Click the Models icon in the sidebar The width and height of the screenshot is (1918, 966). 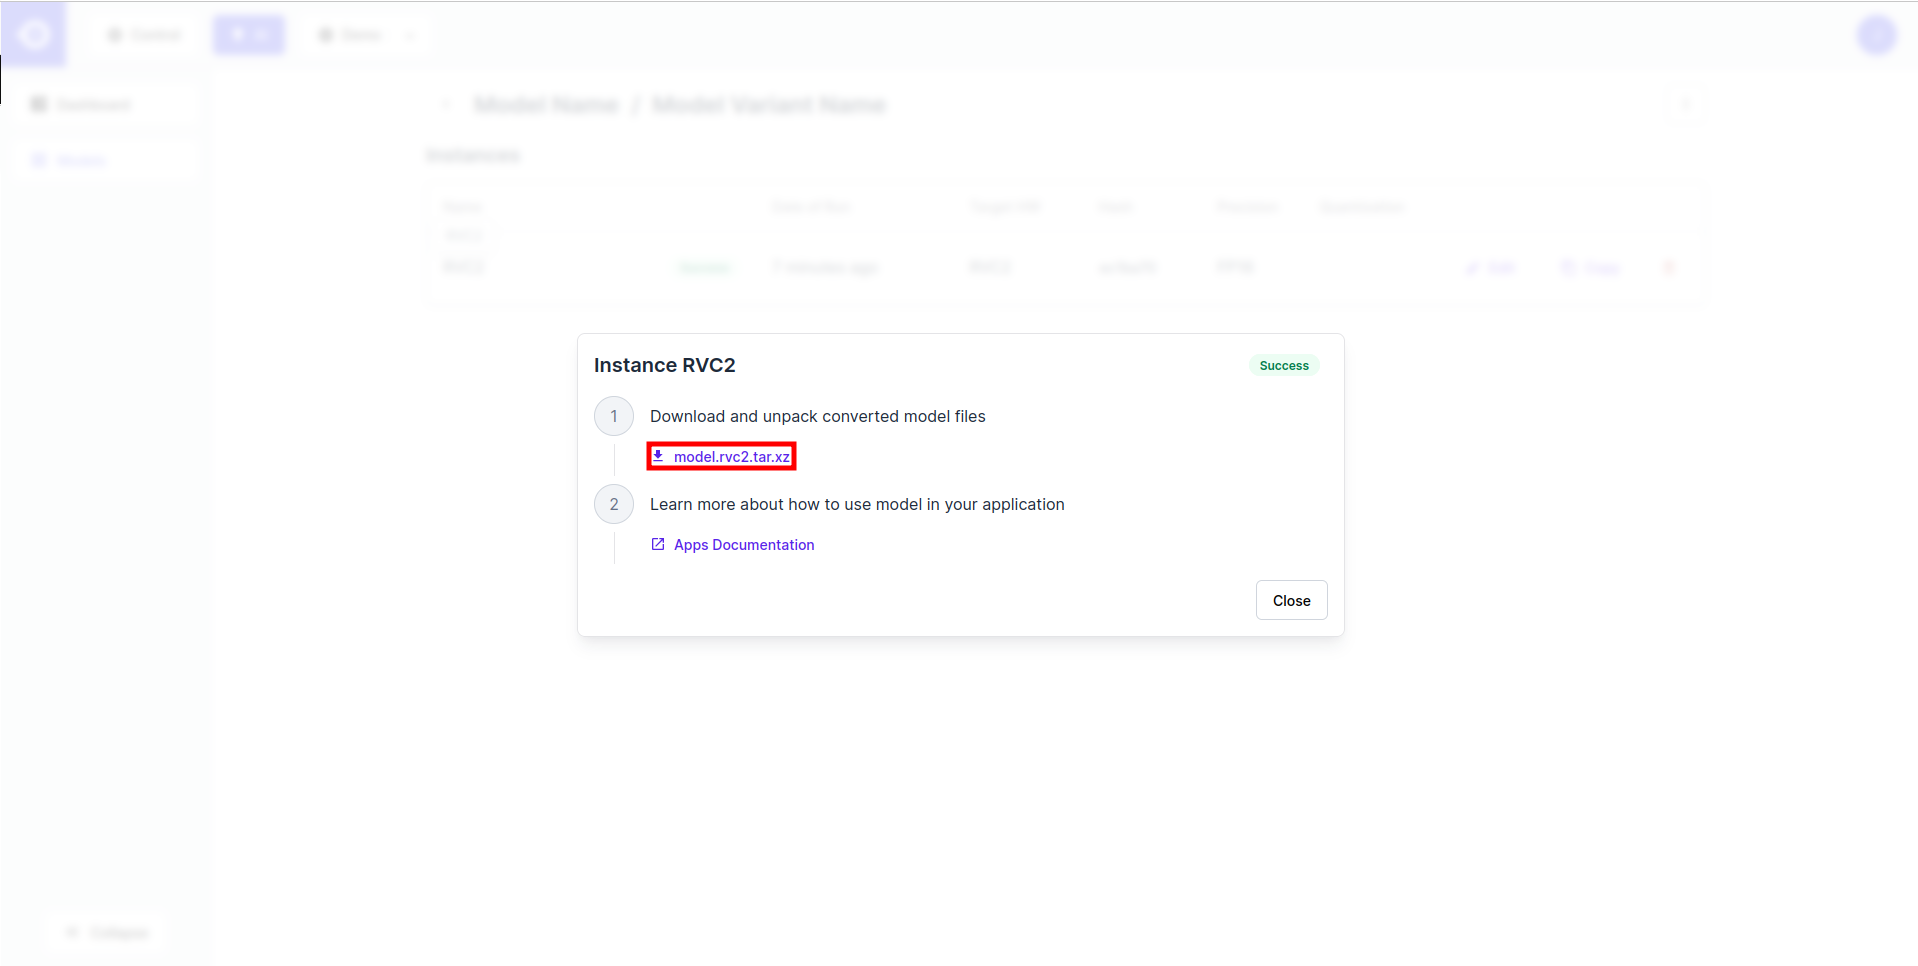click(39, 161)
